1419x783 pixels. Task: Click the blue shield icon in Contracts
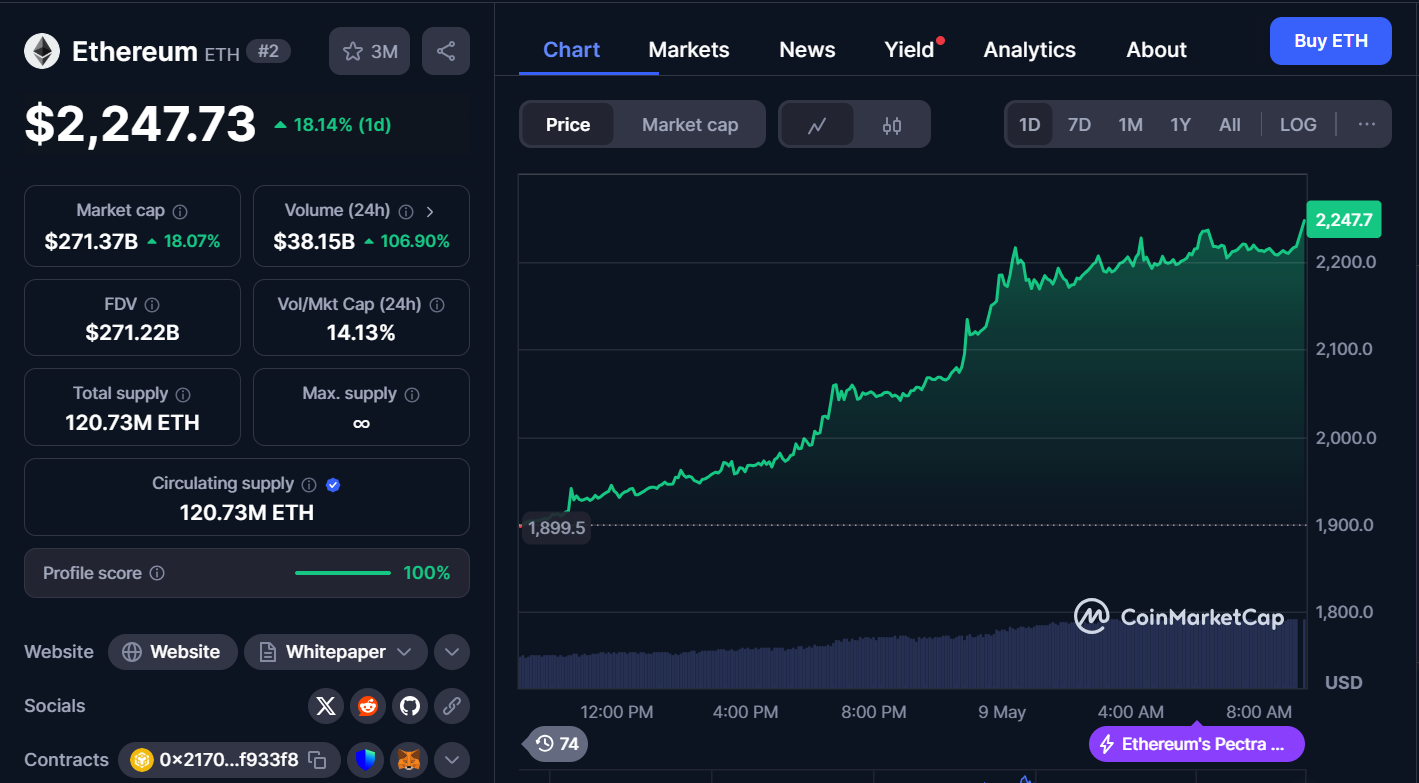point(366,760)
